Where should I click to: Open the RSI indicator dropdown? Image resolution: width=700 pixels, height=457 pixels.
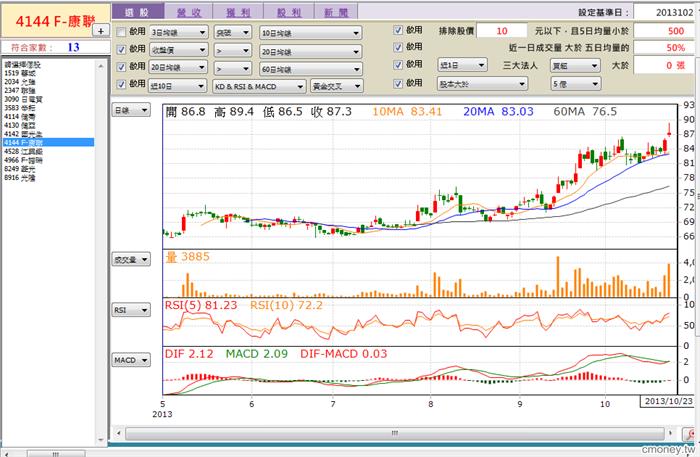pos(131,310)
